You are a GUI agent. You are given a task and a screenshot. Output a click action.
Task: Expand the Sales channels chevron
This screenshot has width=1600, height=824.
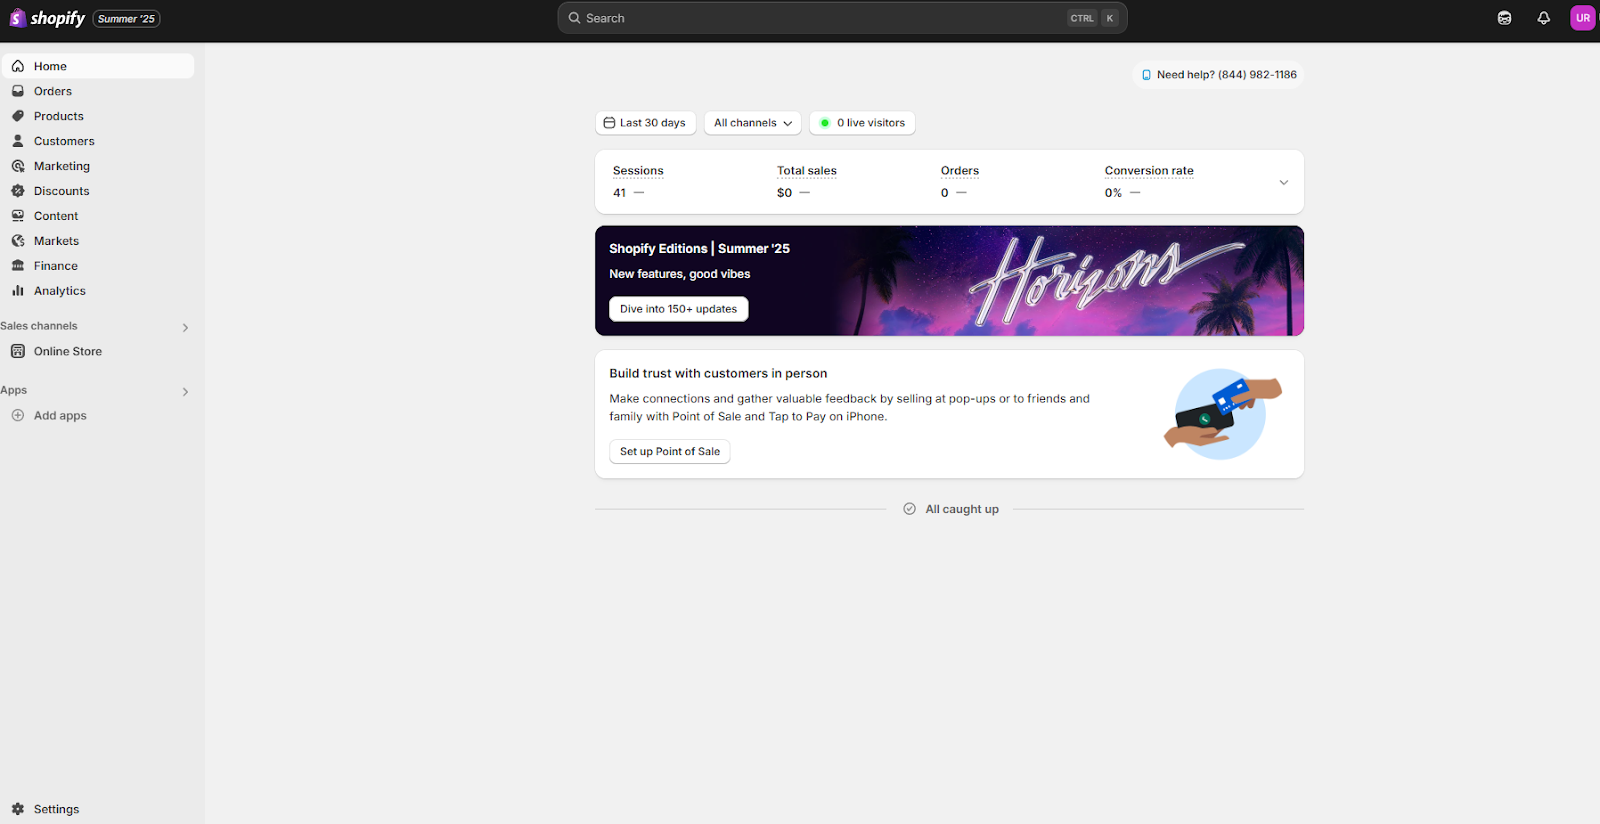[x=185, y=327]
